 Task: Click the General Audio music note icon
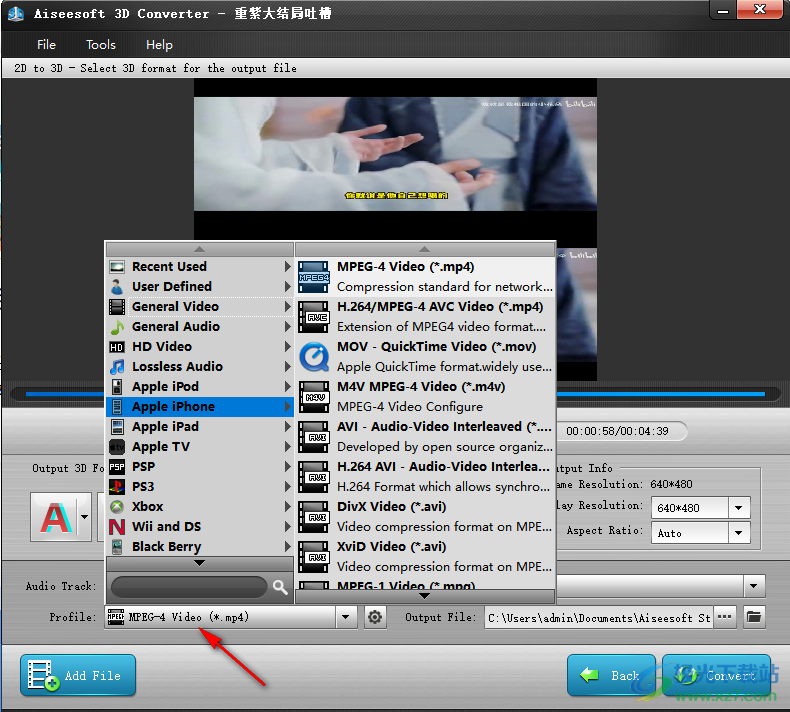click(x=117, y=327)
